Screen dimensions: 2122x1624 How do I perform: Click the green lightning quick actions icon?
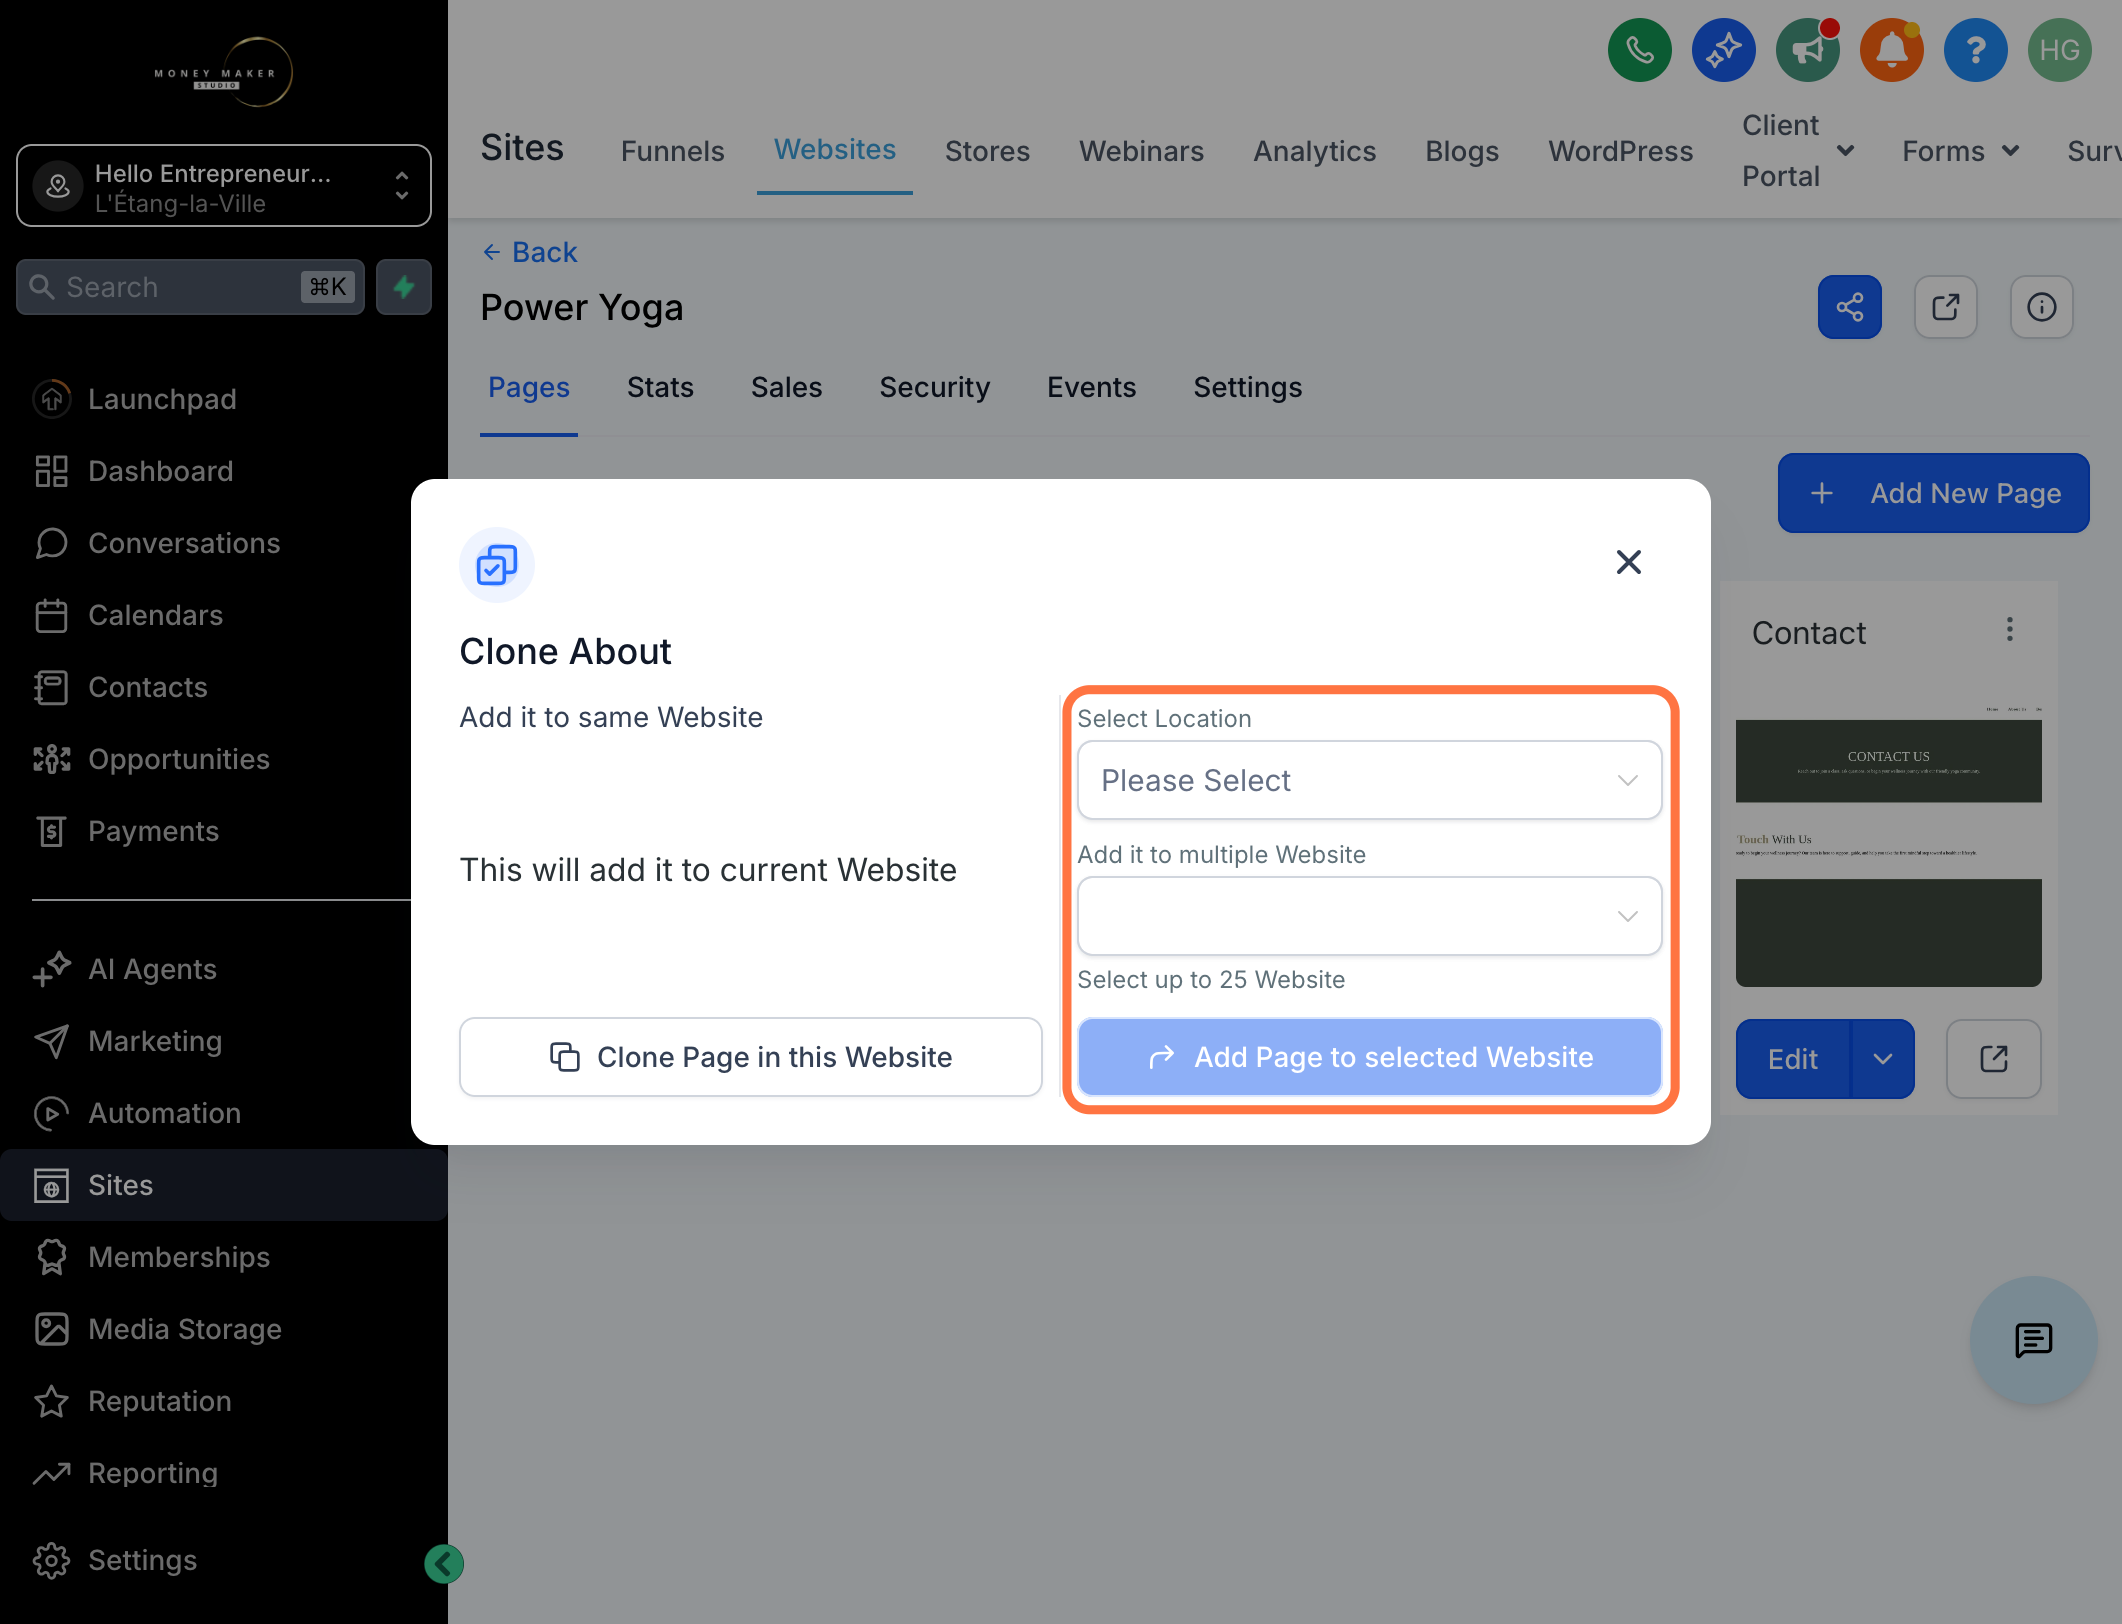coord(404,287)
